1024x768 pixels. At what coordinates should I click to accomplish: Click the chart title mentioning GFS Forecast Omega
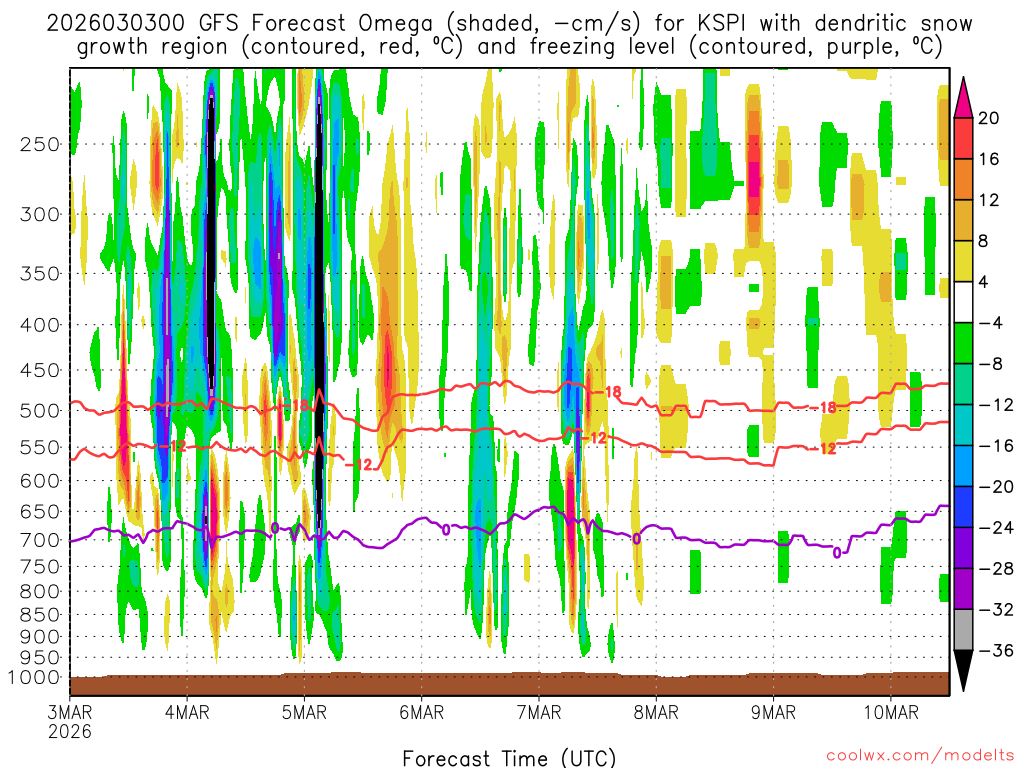pos(509,34)
